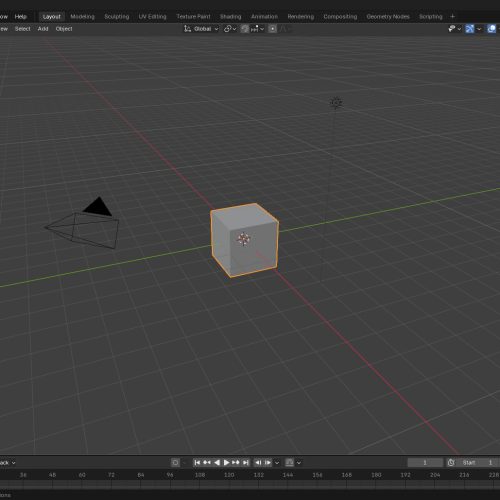The height and width of the screenshot is (500, 500).
Task: Toggle Show Gizmo in viewport header
Action: click(470, 29)
